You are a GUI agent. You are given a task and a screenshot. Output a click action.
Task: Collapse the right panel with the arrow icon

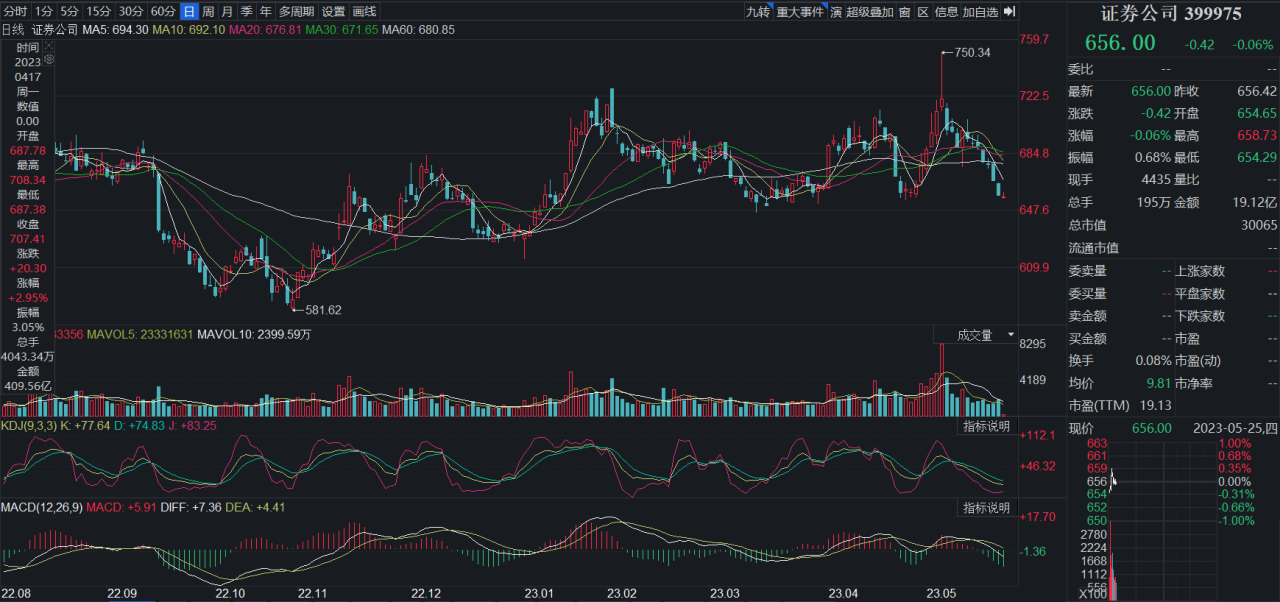pyautogui.click(x=1009, y=12)
